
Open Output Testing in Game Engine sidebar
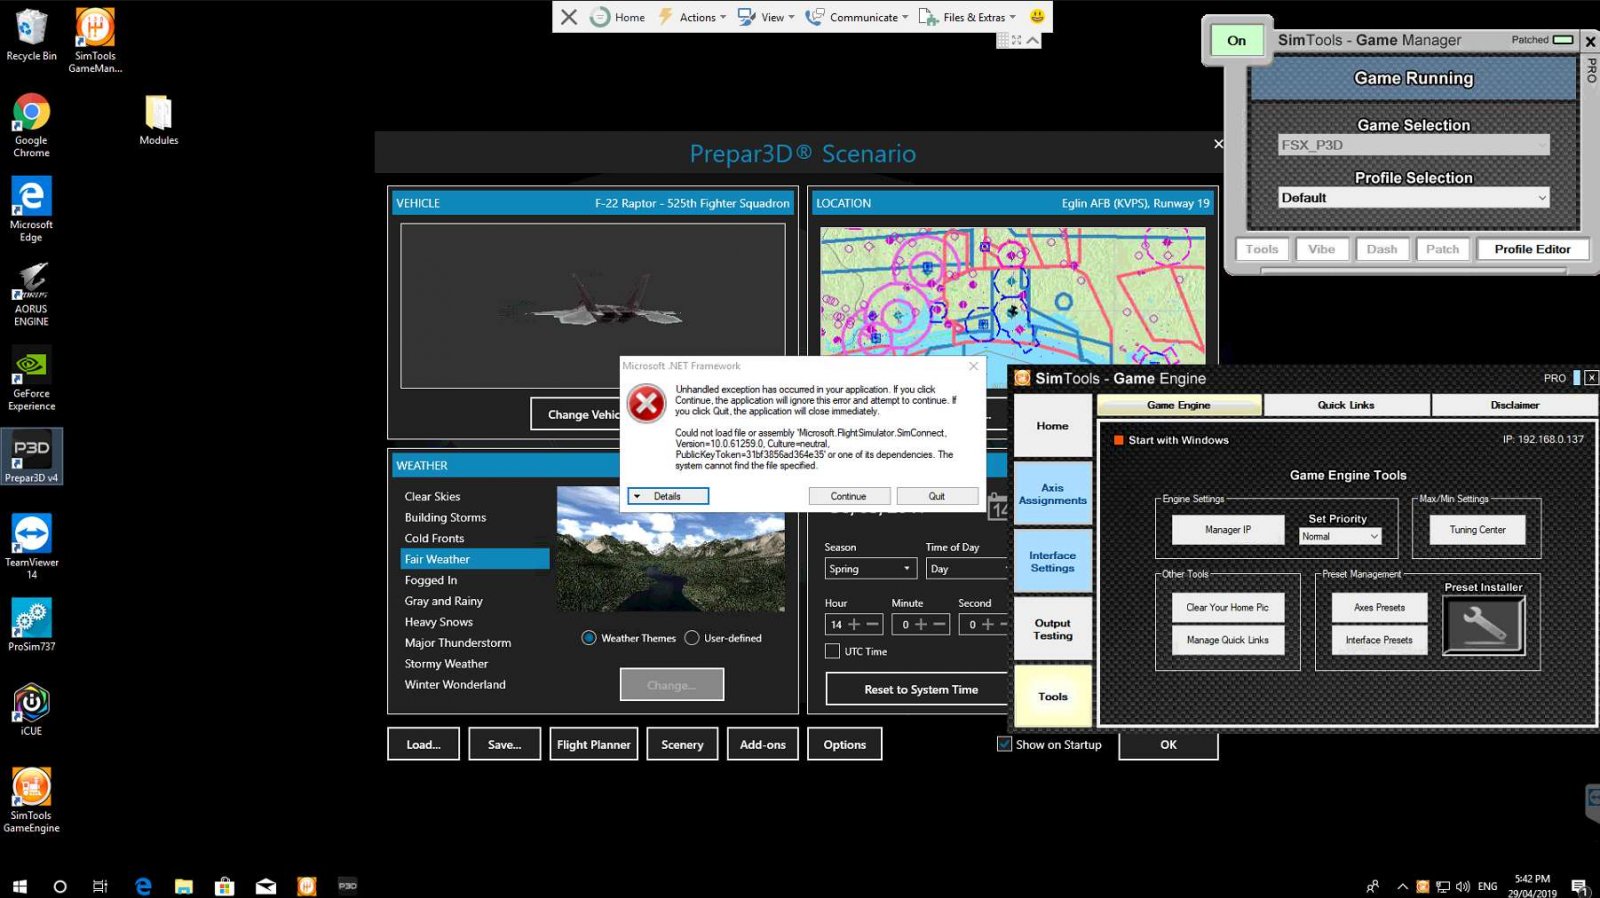click(1053, 629)
